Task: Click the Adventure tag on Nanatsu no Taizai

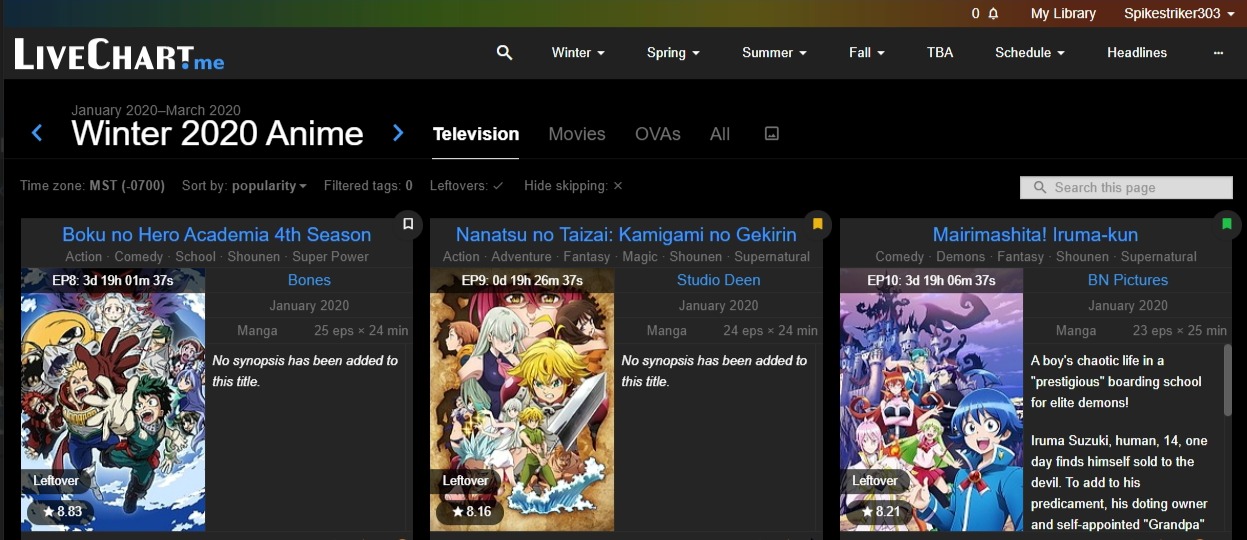Action: (x=521, y=257)
